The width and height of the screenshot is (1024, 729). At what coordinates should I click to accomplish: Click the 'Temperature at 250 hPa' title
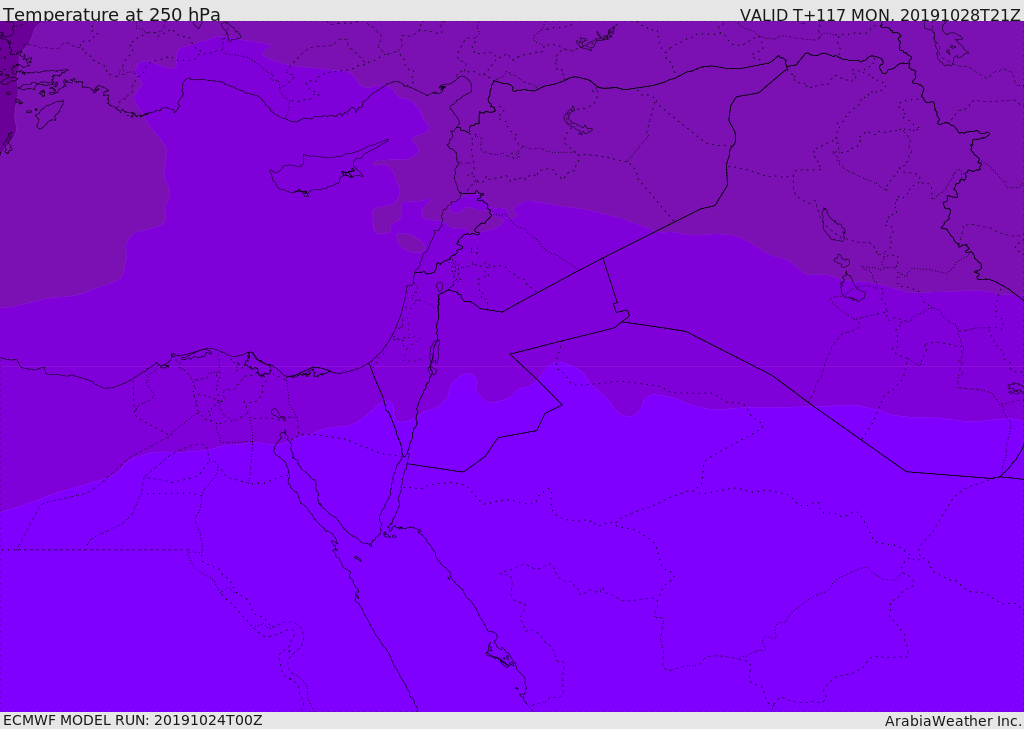click(x=112, y=14)
